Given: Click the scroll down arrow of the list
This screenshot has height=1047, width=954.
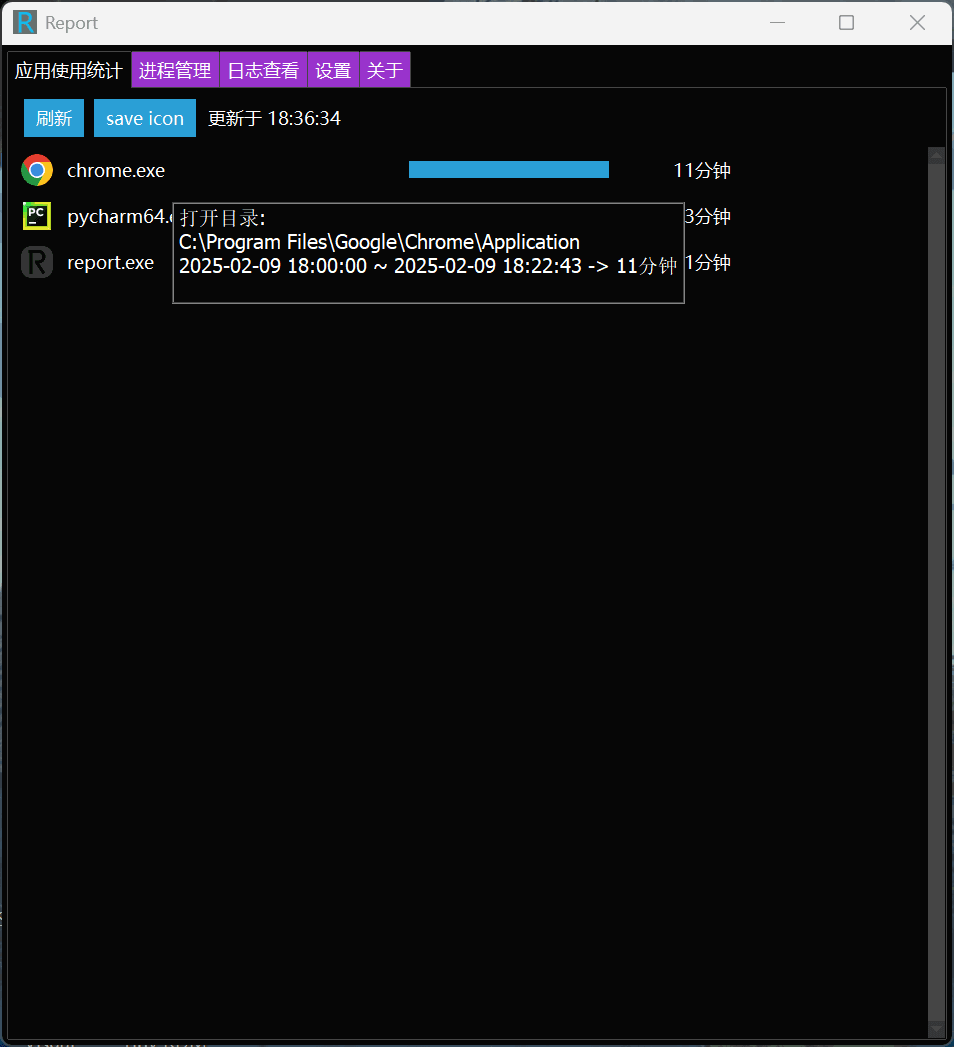Looking at the screenshot, I should (936, 1029).
